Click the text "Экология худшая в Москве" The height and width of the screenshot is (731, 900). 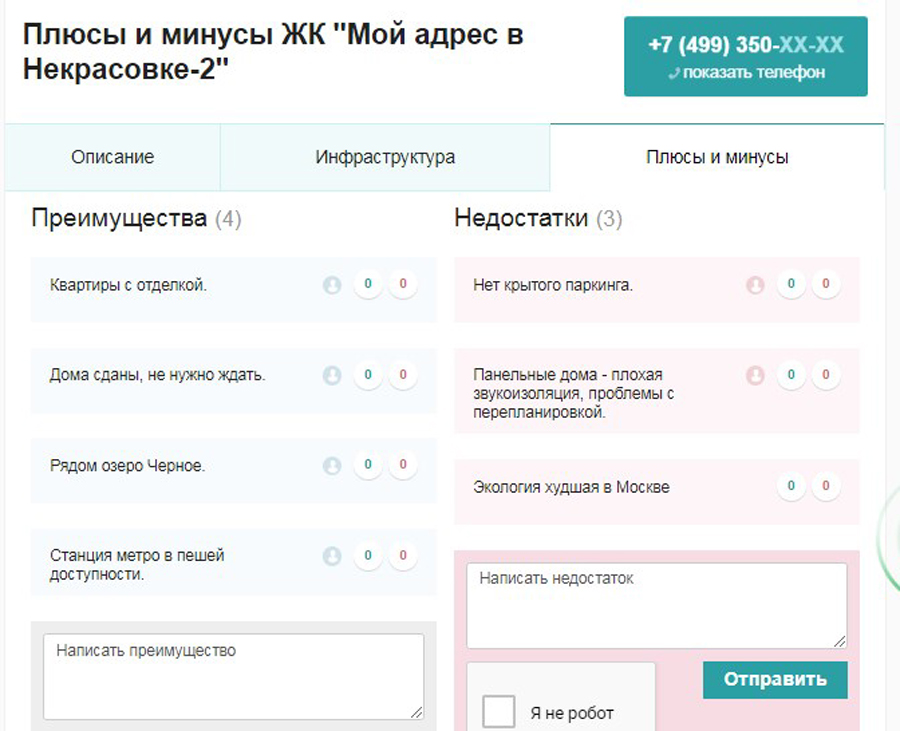click(571, 487)
